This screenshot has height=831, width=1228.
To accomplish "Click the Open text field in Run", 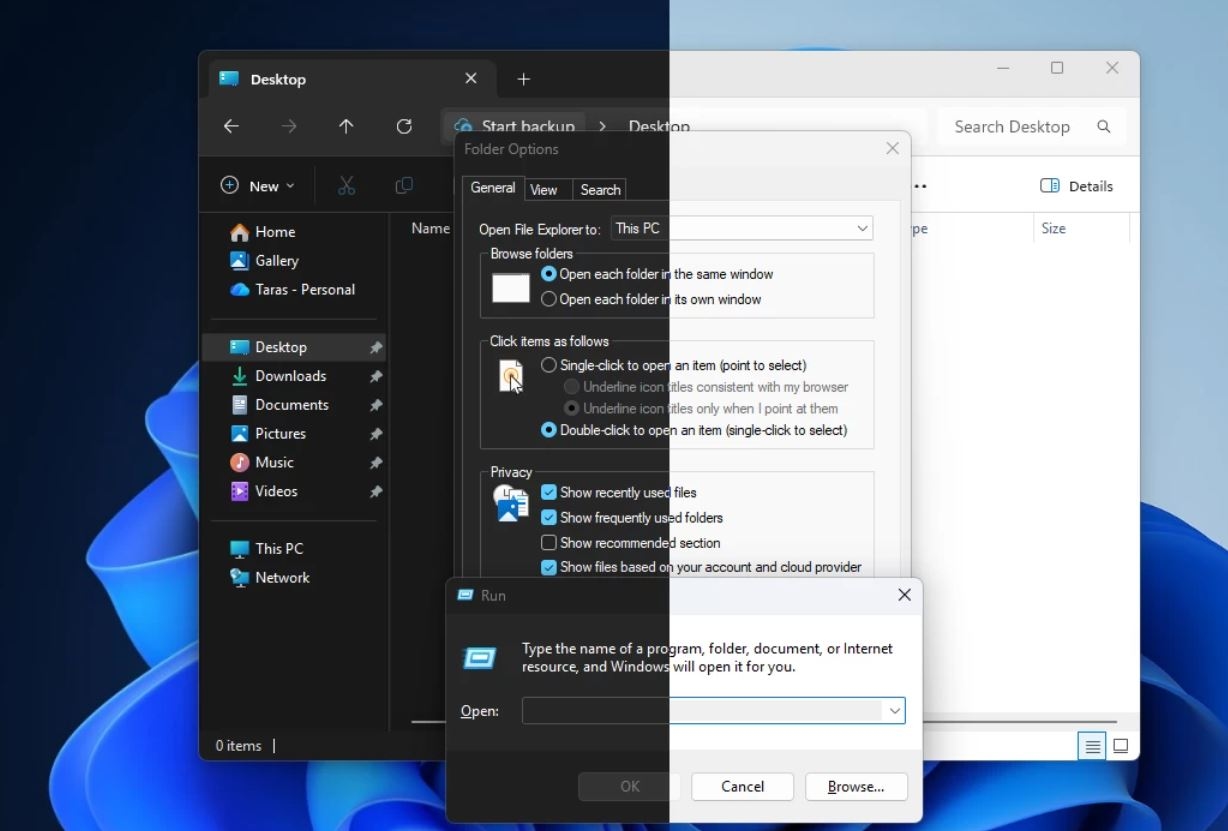I will click(x=701, y=711).
